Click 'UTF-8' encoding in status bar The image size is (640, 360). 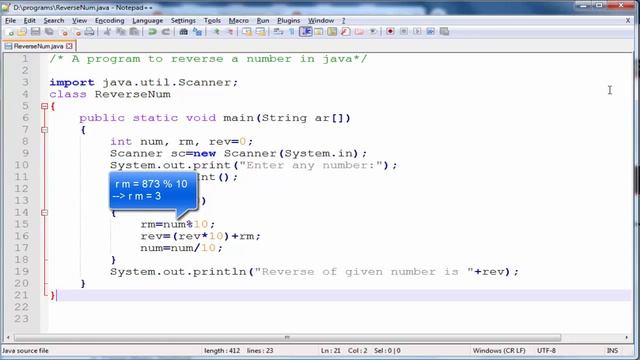pos(546,351)
